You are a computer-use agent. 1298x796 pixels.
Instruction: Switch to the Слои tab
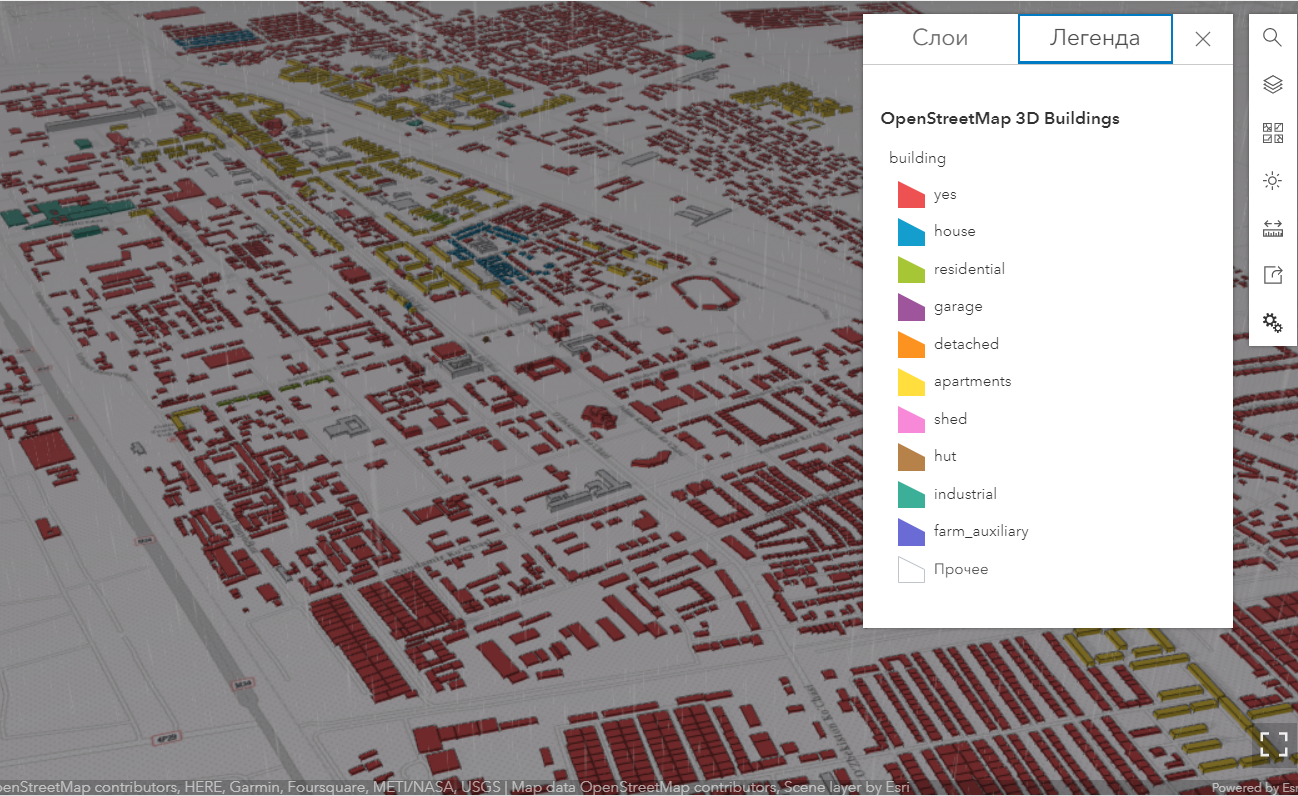tap(940, 39)
